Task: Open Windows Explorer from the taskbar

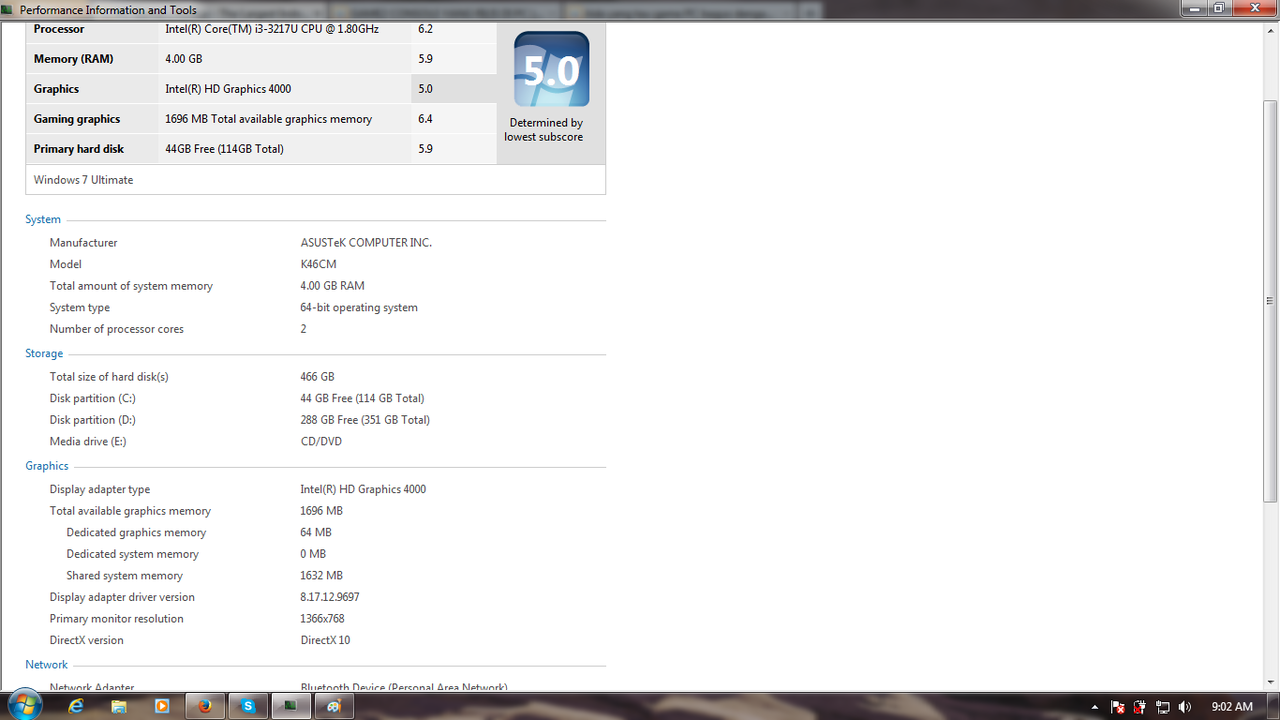Action: coord(119,706)
